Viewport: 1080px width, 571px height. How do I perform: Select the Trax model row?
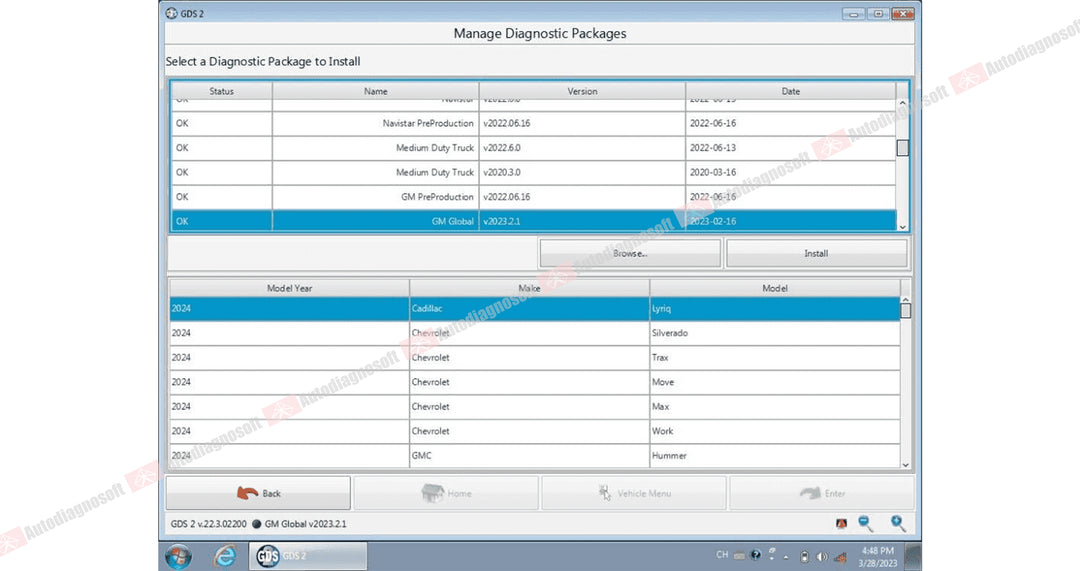pyautogui.click(x=535, y=357)
